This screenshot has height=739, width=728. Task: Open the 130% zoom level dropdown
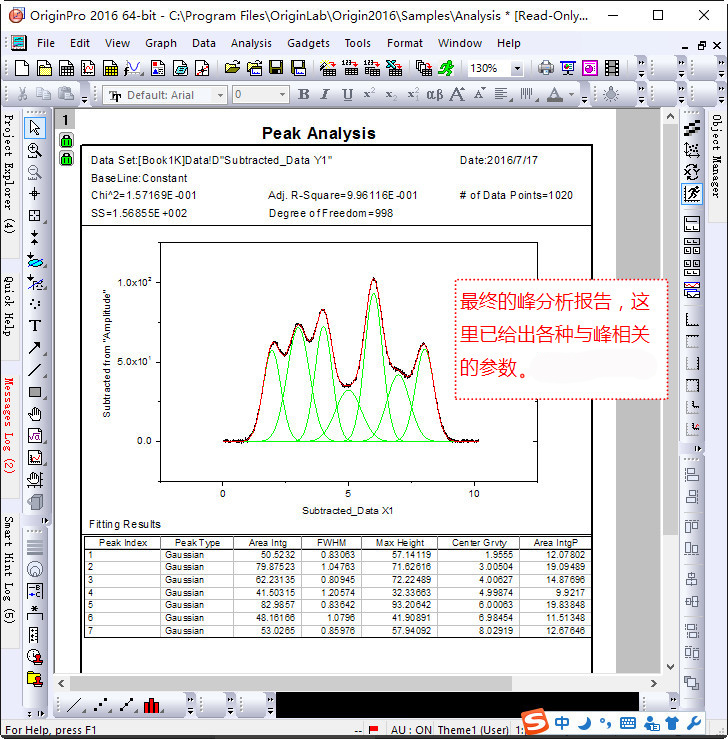tap(516, 69)
